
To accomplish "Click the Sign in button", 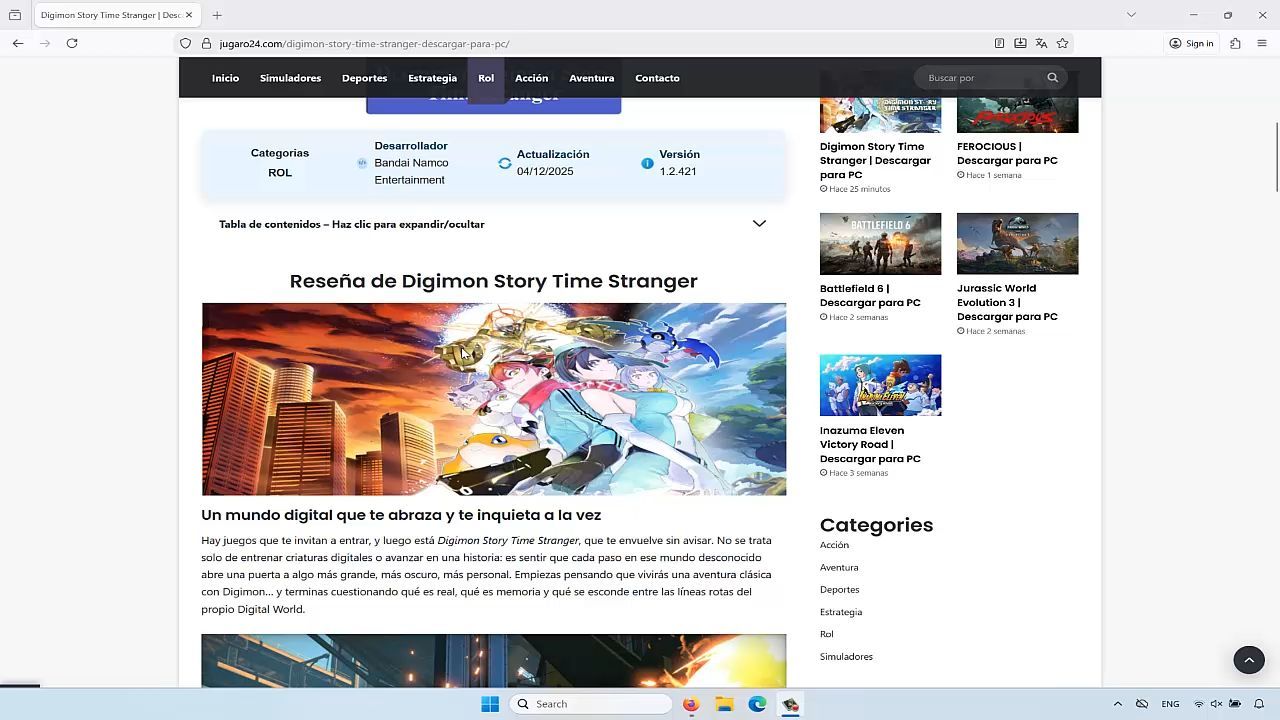I will tap(1191, 43).
